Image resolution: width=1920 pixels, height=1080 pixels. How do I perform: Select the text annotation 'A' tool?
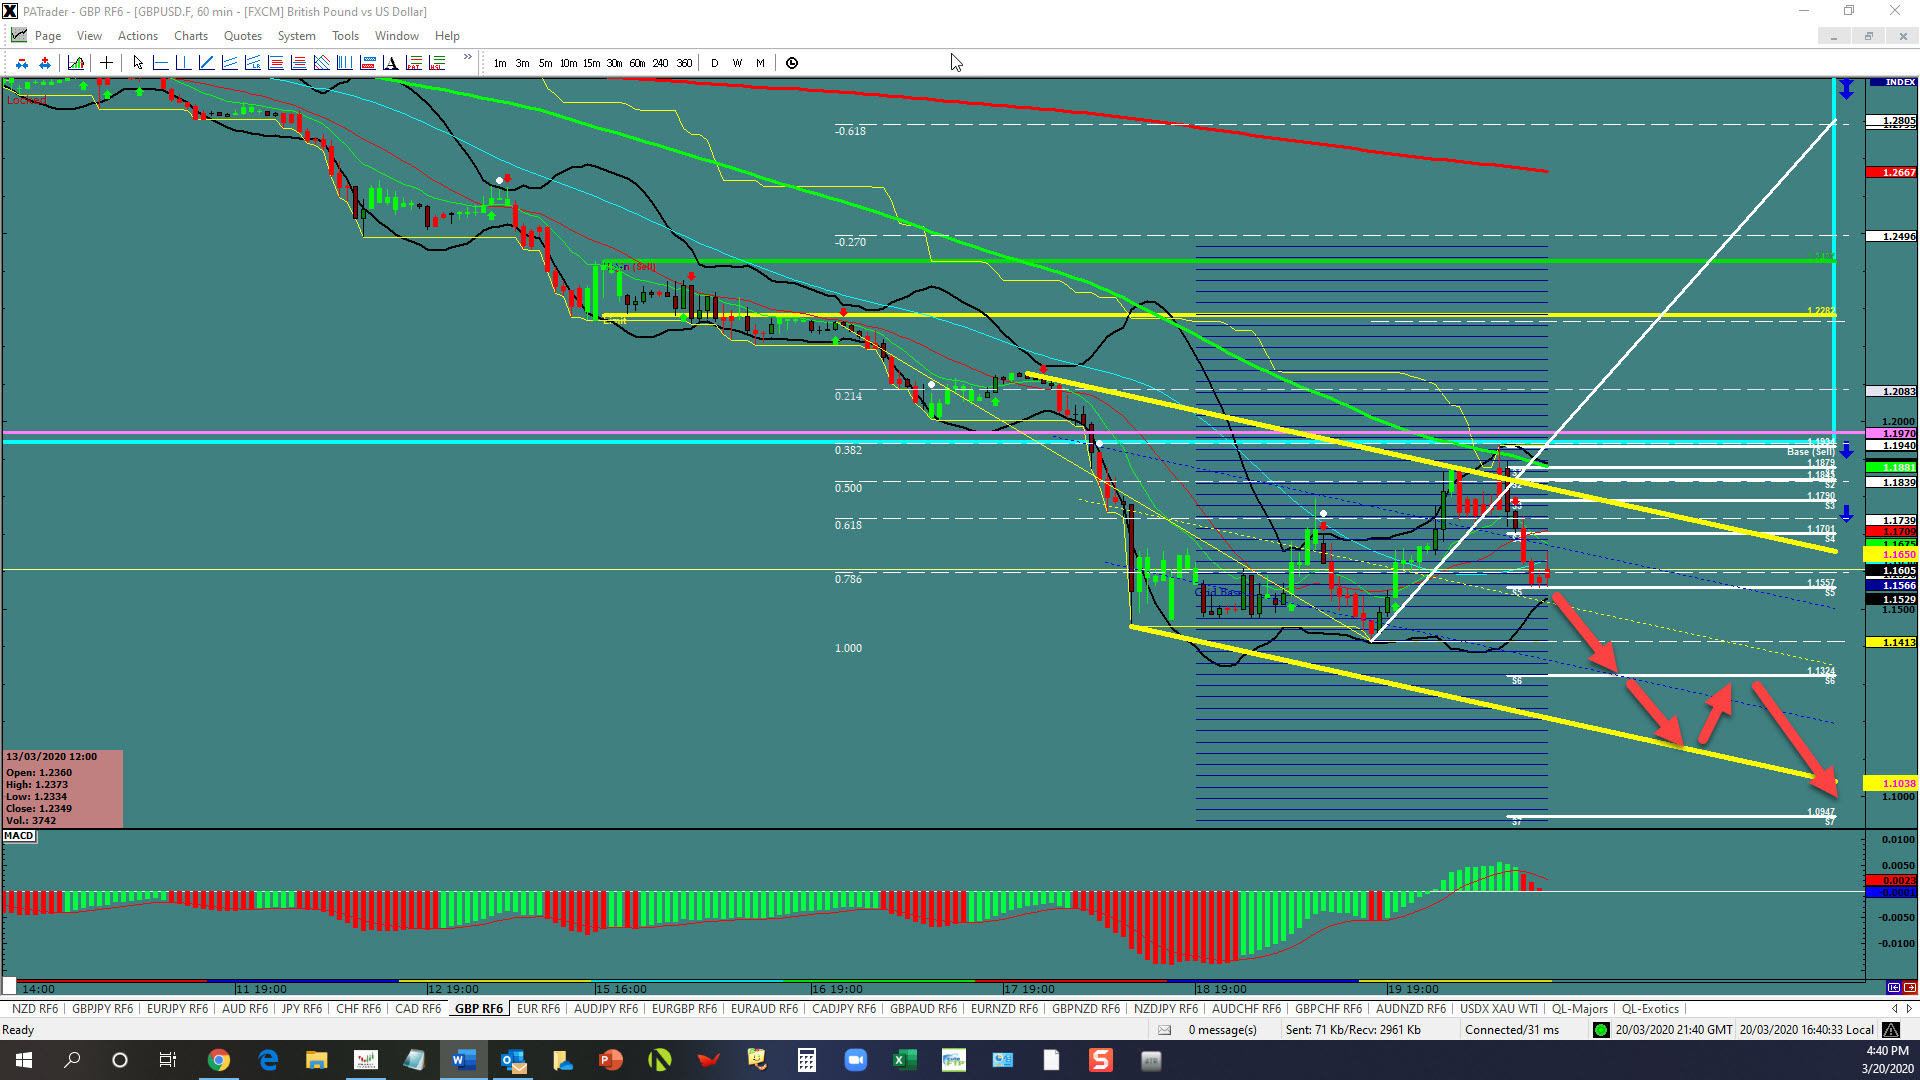pos(390,63)
